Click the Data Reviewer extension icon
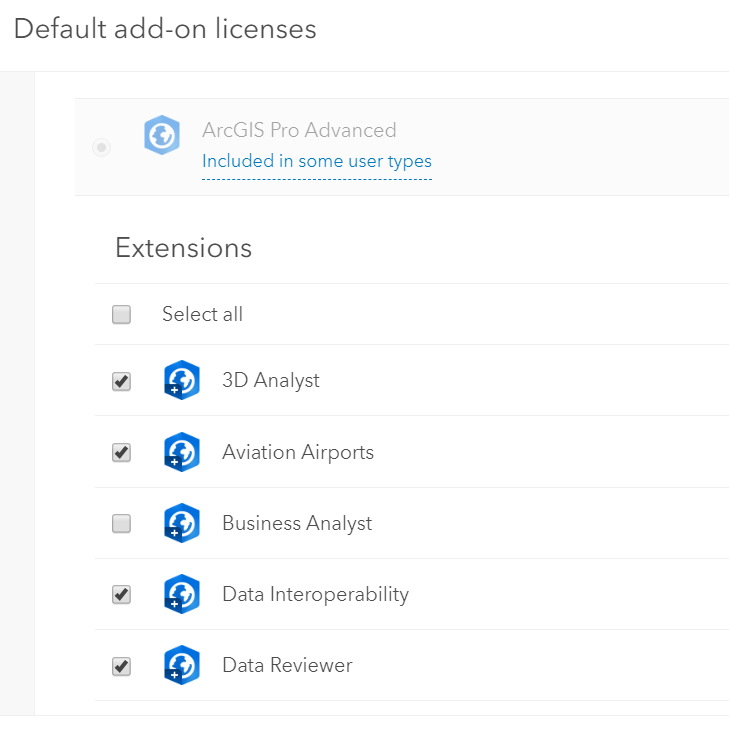729x730 pixels. pyautogui.click(x=182, y=665)
